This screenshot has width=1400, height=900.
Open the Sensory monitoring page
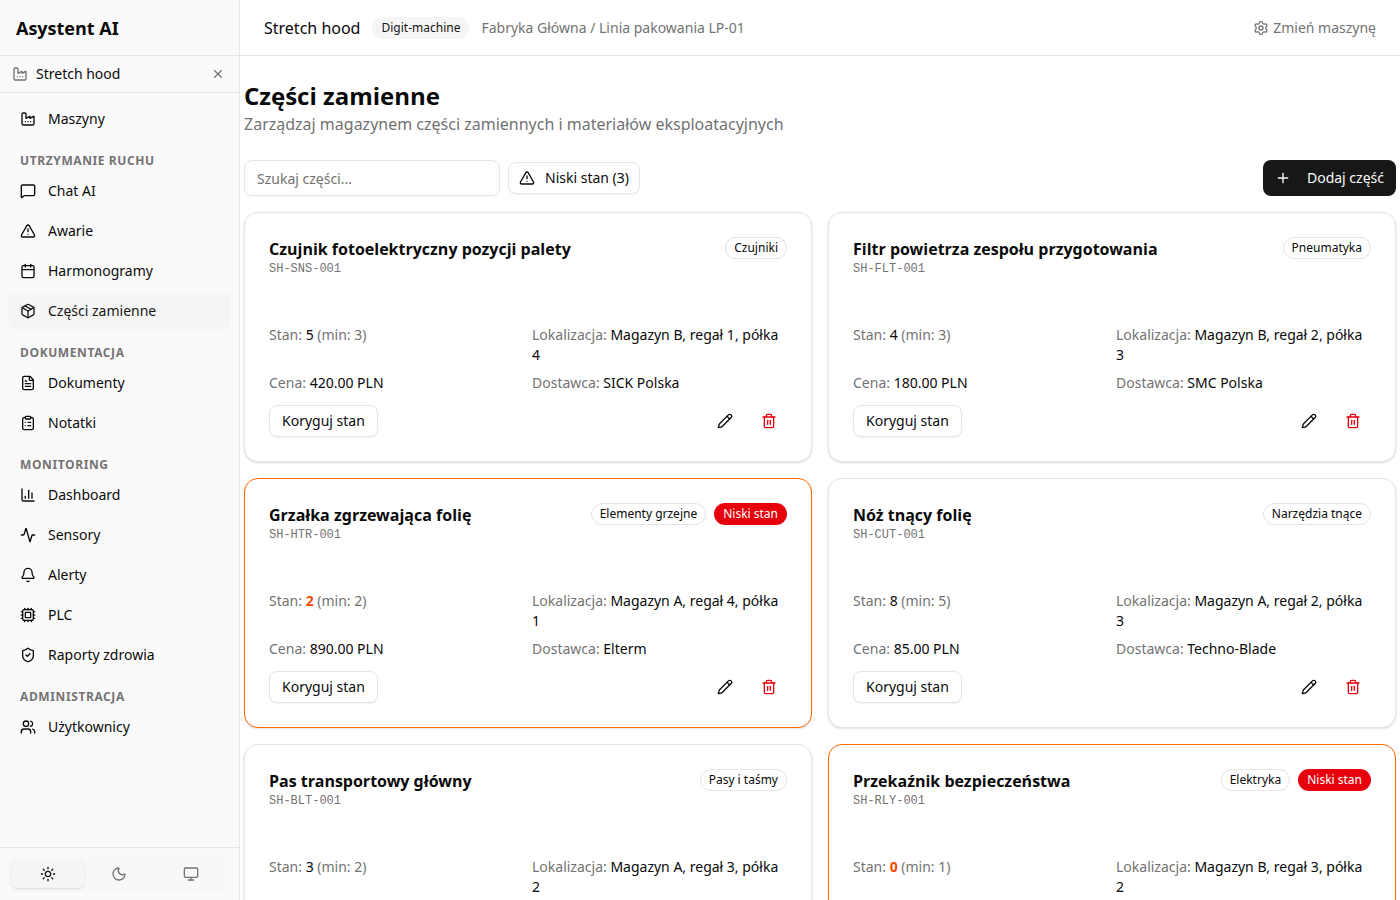coord(74,535)
